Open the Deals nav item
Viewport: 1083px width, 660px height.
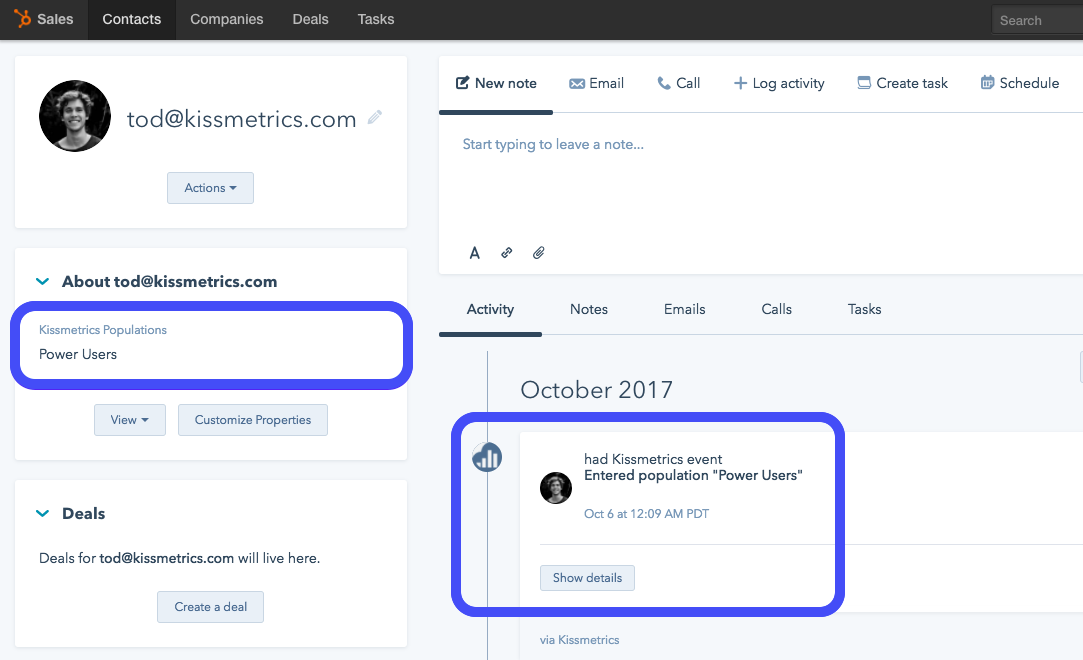(x=310, y=19)
